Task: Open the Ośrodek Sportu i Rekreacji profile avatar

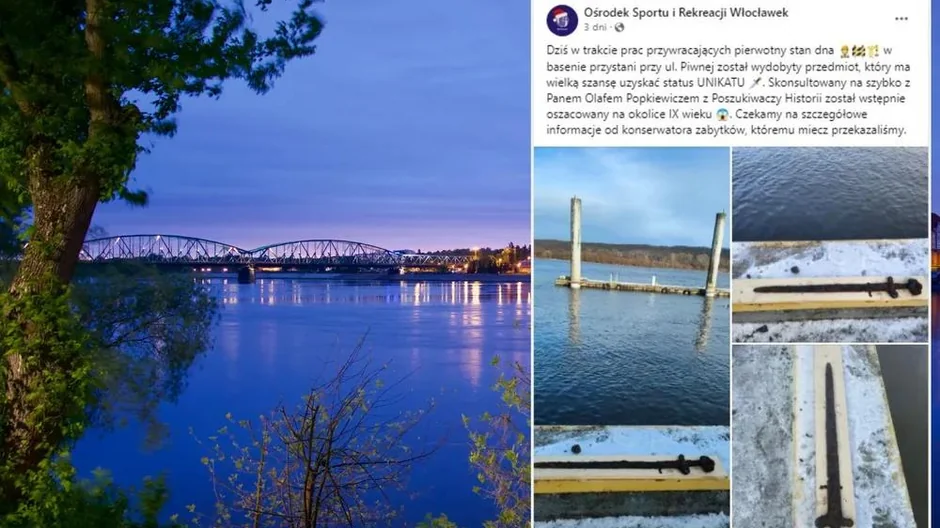Action: [562, 20]
